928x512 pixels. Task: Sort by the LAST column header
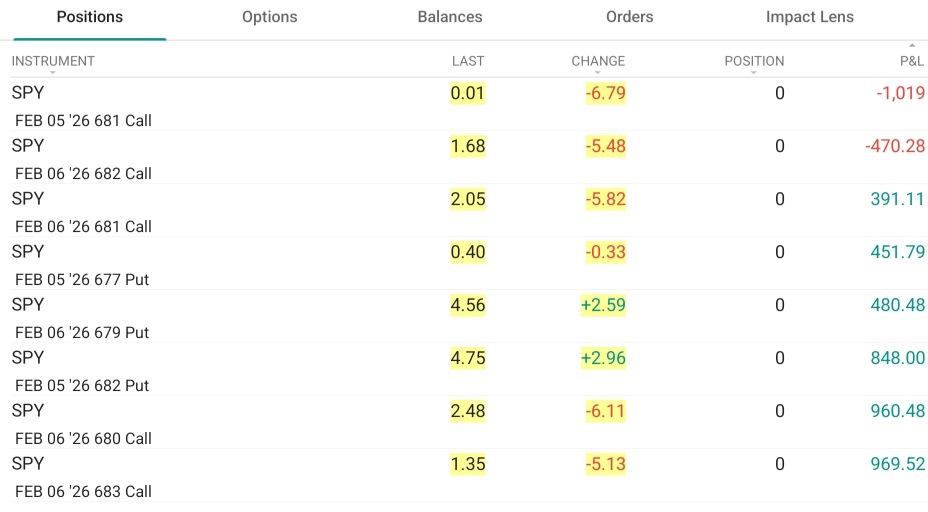click(x=468, y=61)
